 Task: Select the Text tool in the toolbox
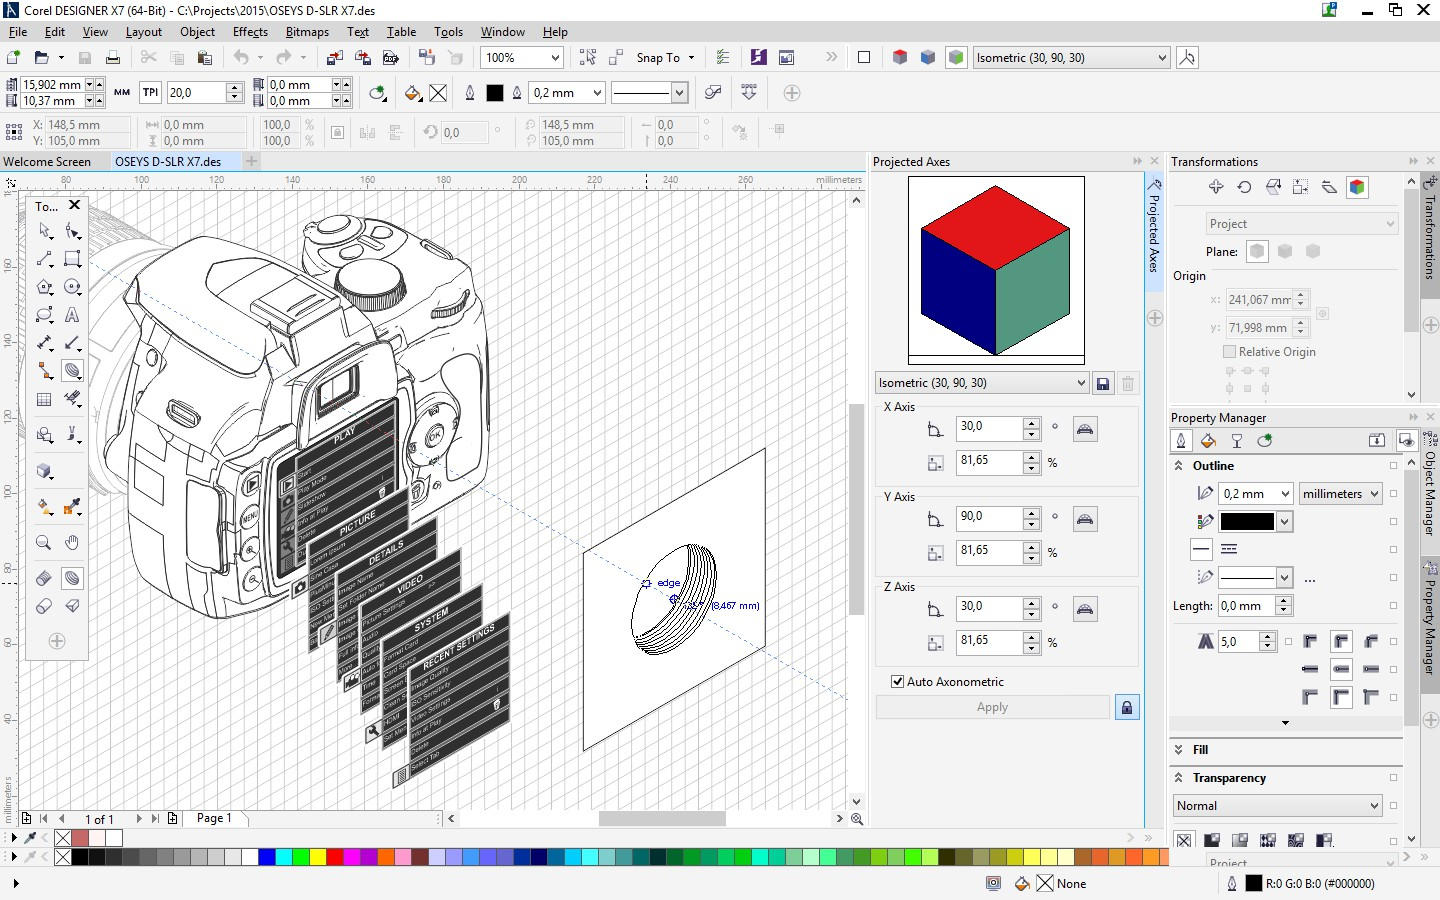(72, 315)
